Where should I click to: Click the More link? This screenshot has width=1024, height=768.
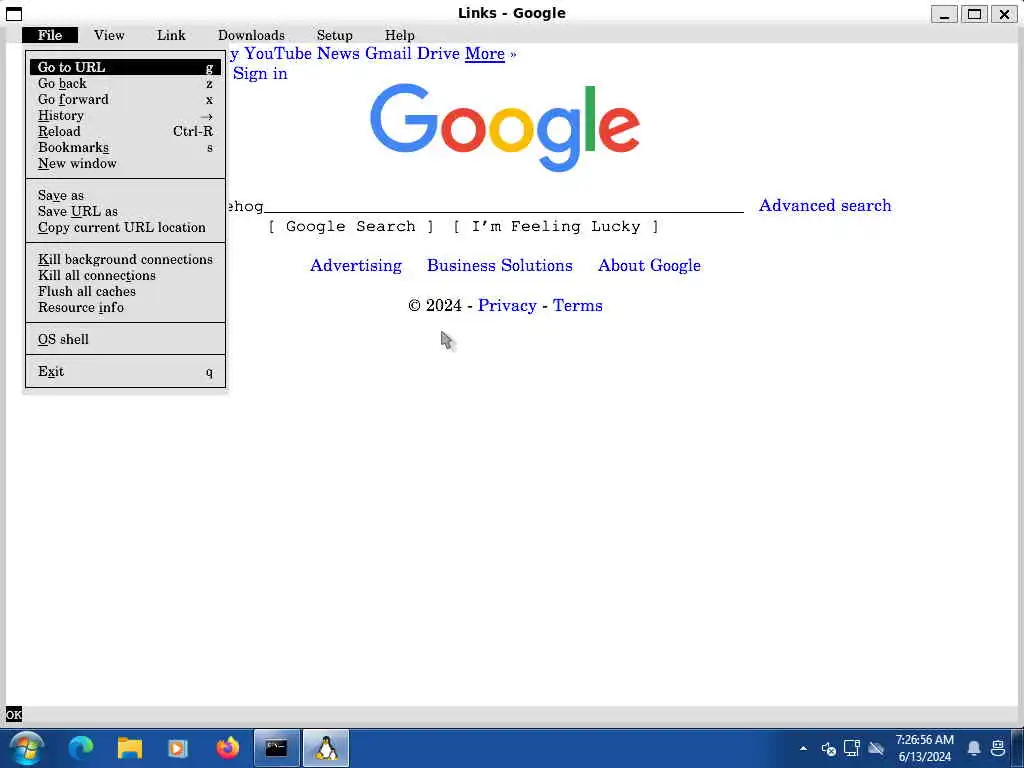coord(485,54)
